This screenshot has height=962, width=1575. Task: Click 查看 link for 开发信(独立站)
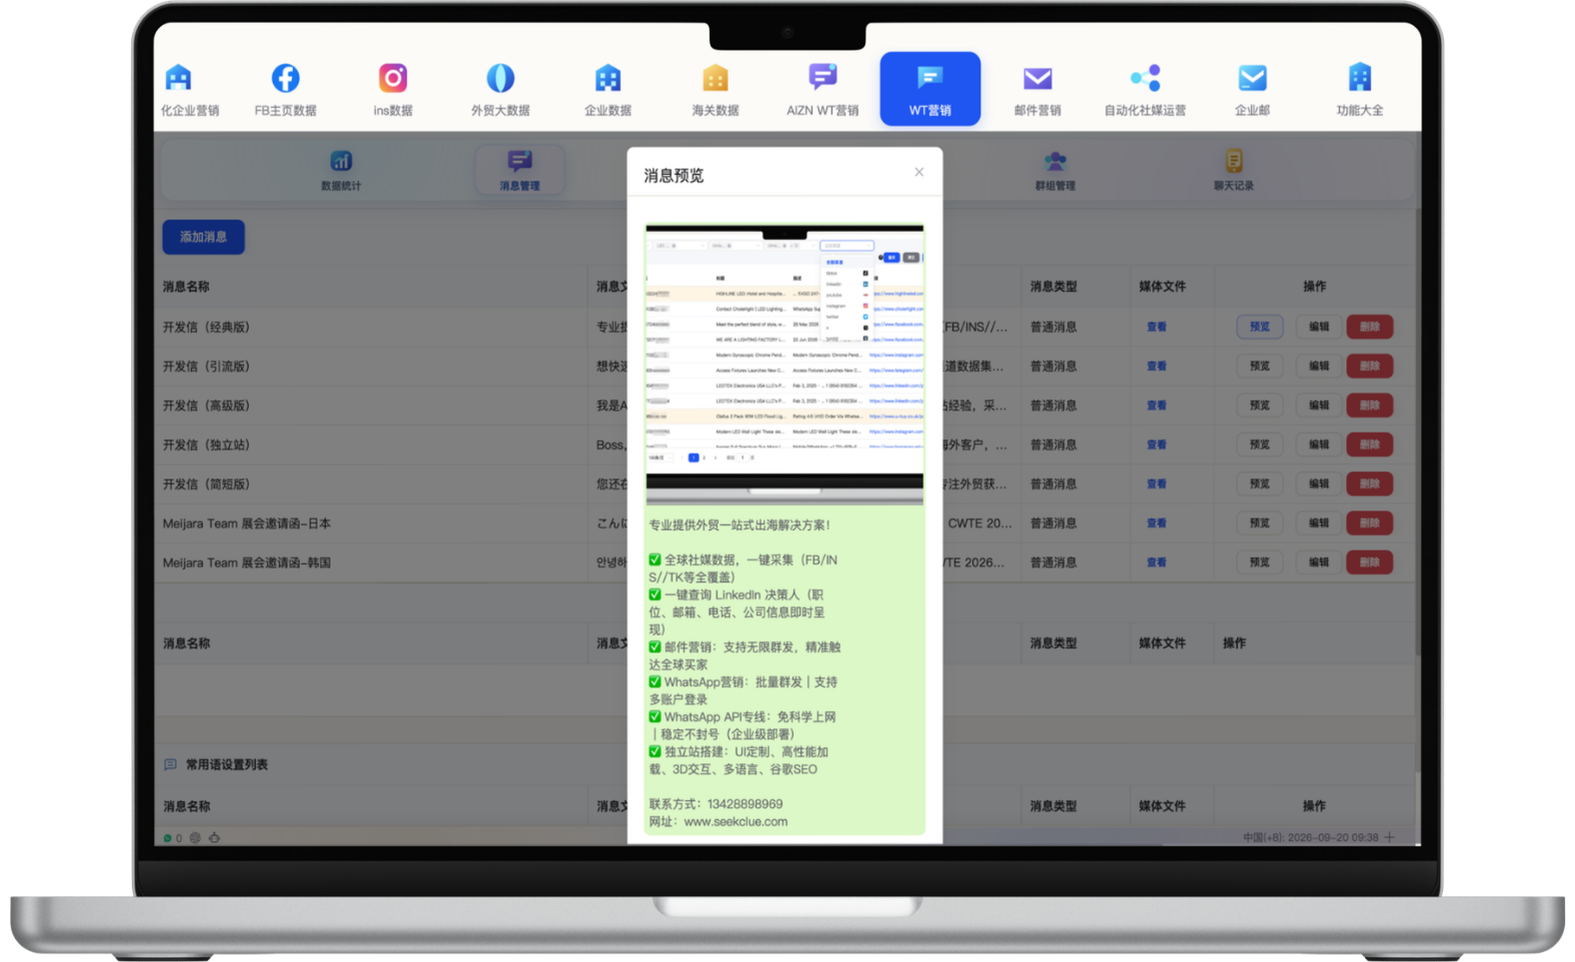pos(1156,445)
